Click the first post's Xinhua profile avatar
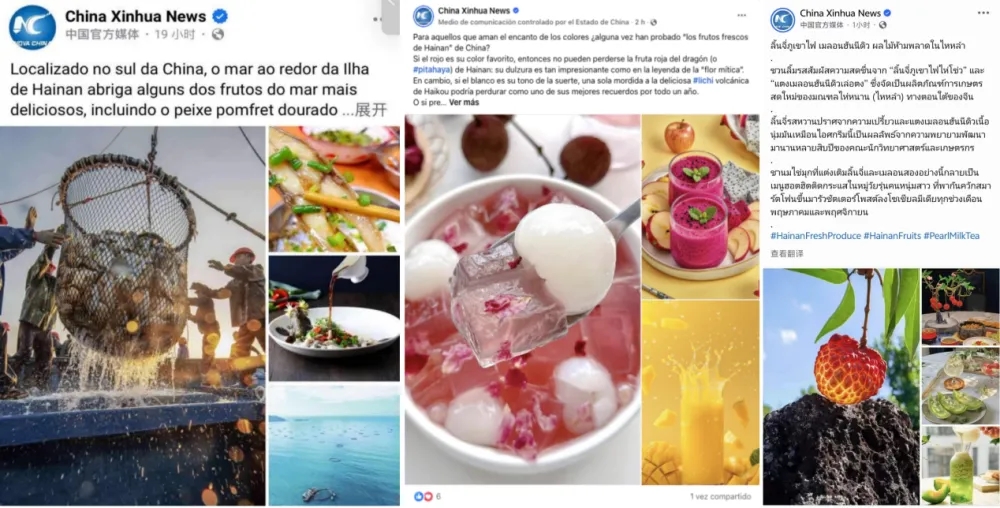This screenshot has height=508, width=1000. 32,26
